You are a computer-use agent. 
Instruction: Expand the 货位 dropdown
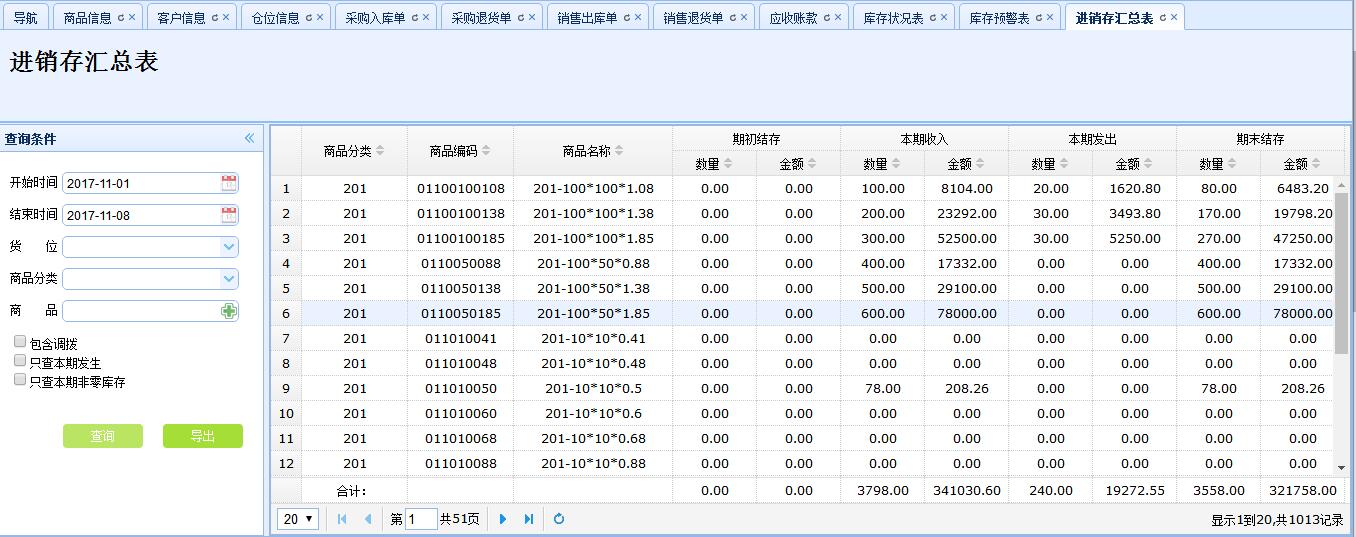coord(229,247)
